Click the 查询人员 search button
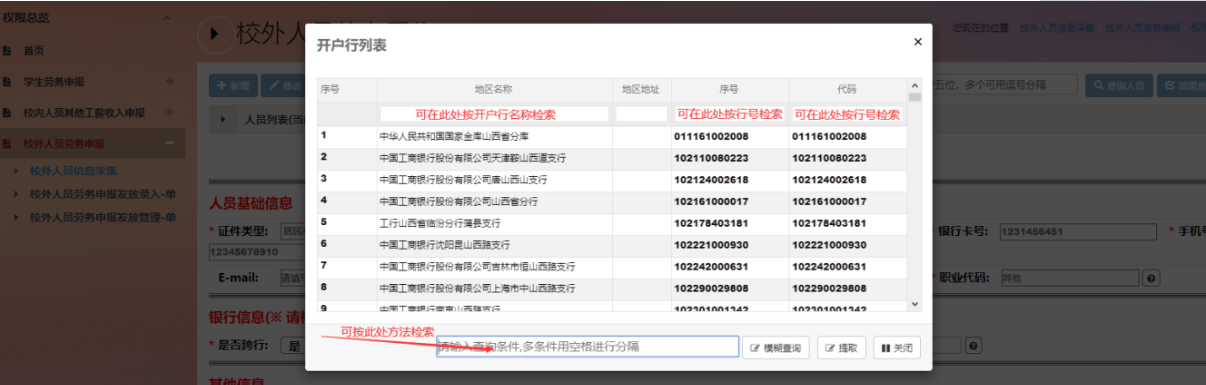 (1119, 87)
